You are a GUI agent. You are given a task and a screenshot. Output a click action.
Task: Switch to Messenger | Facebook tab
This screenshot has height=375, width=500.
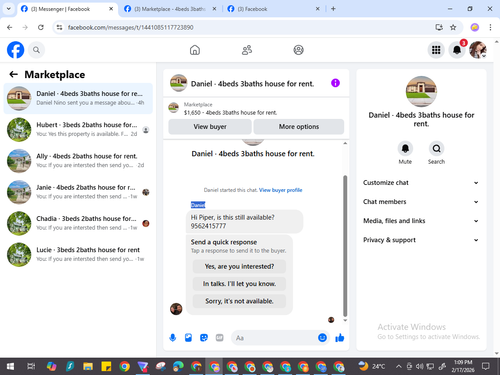[x=67, y=9]
